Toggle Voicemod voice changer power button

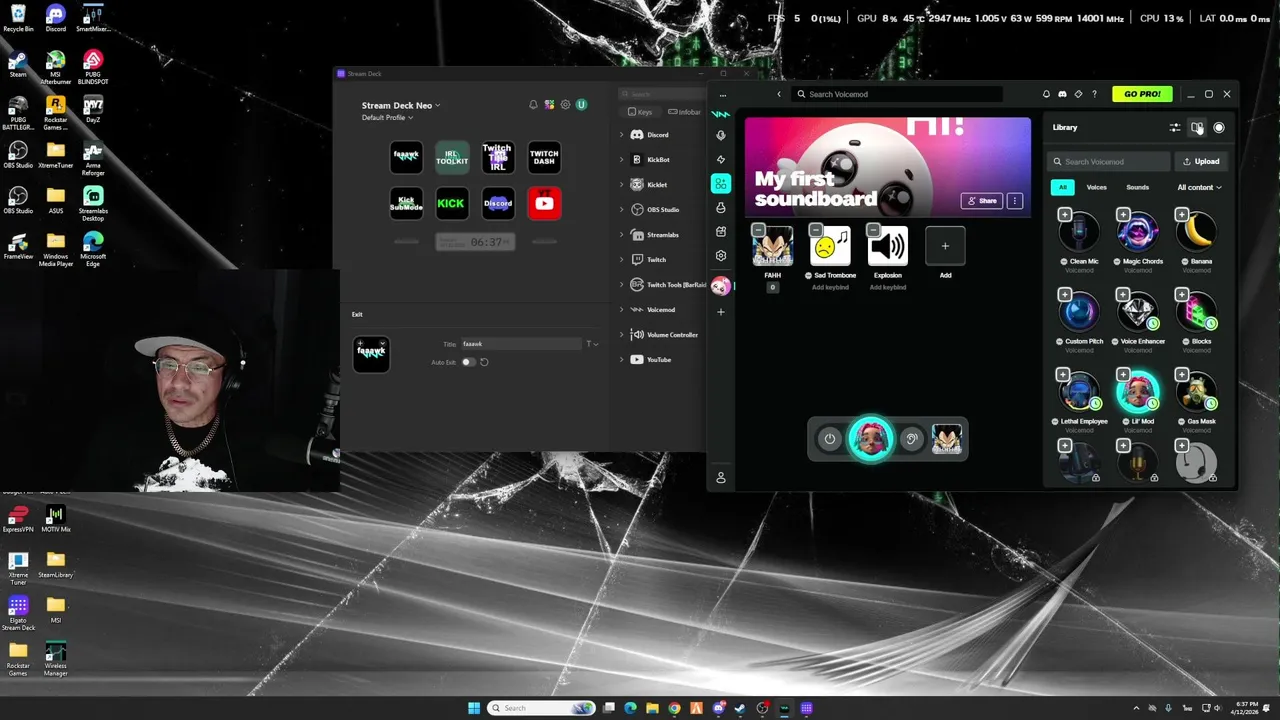click(x=829, y=439)
